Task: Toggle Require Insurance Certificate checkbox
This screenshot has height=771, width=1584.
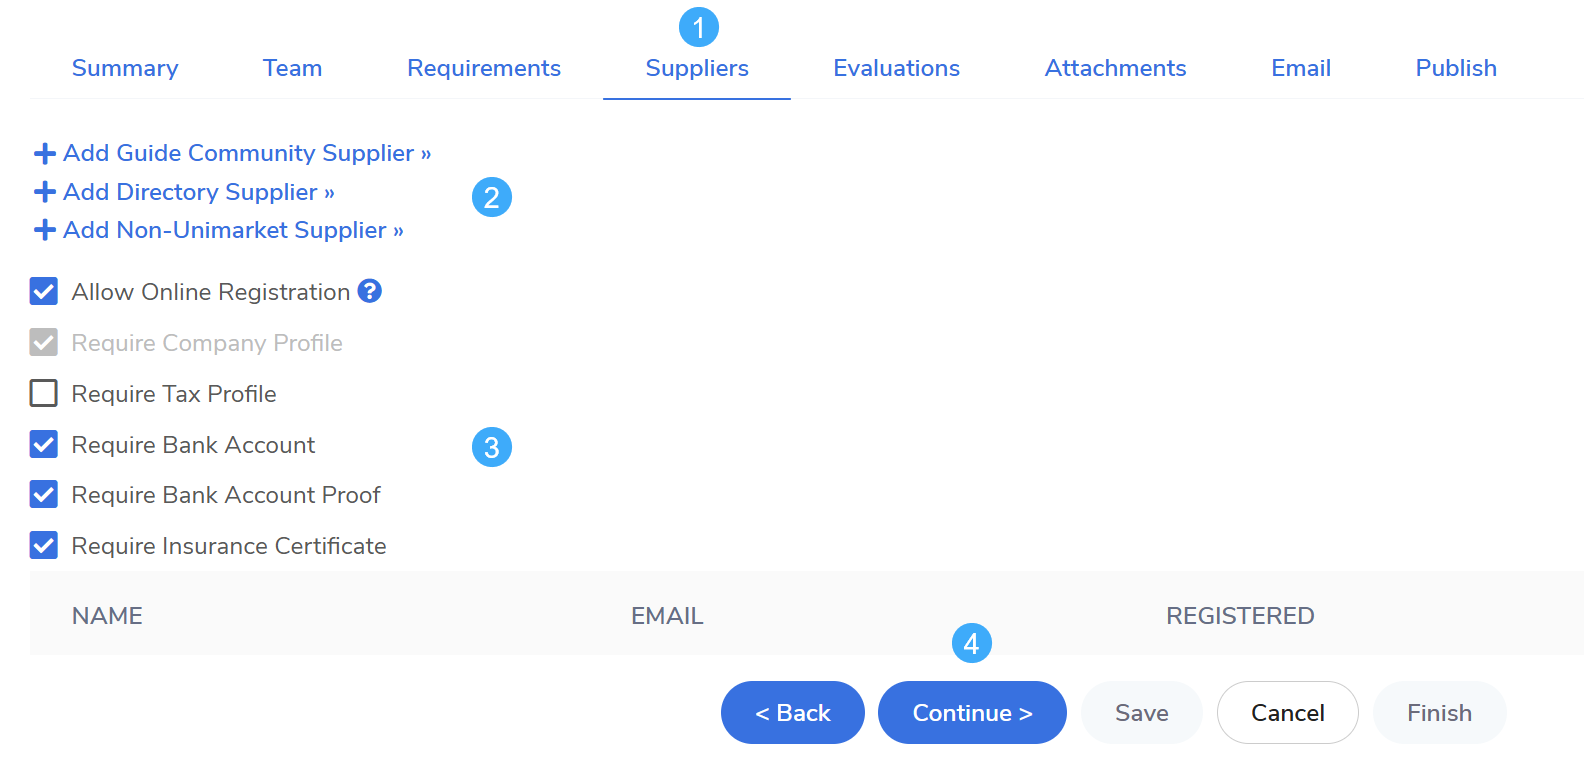Action: tap(44, 545)
